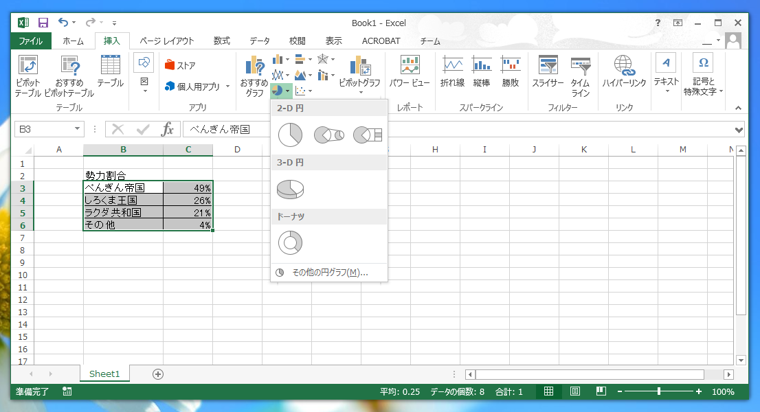This screenshot has width=760, height=412.
Task: Cancel the formula bar entry
Action: tap(118, 129)
